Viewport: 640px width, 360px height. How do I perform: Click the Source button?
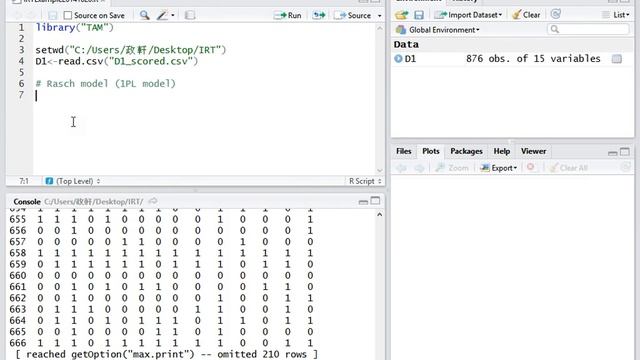(x=352, y=15)
